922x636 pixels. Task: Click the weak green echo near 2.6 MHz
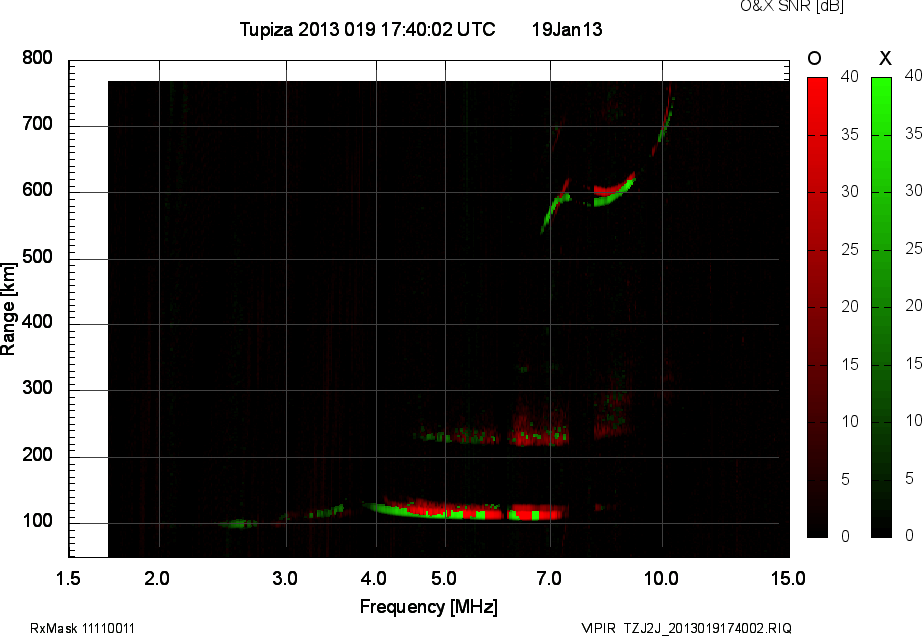point(238,523)
